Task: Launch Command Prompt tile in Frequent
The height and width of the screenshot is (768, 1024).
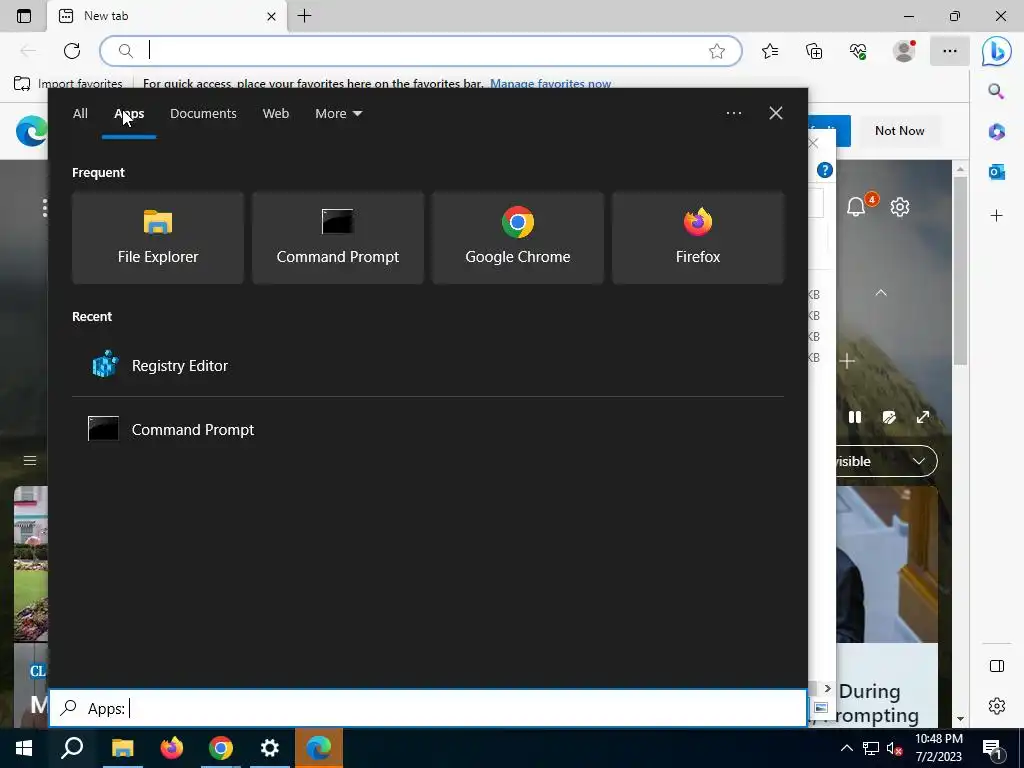Action: pyautogui.click(x=338, y=238)
